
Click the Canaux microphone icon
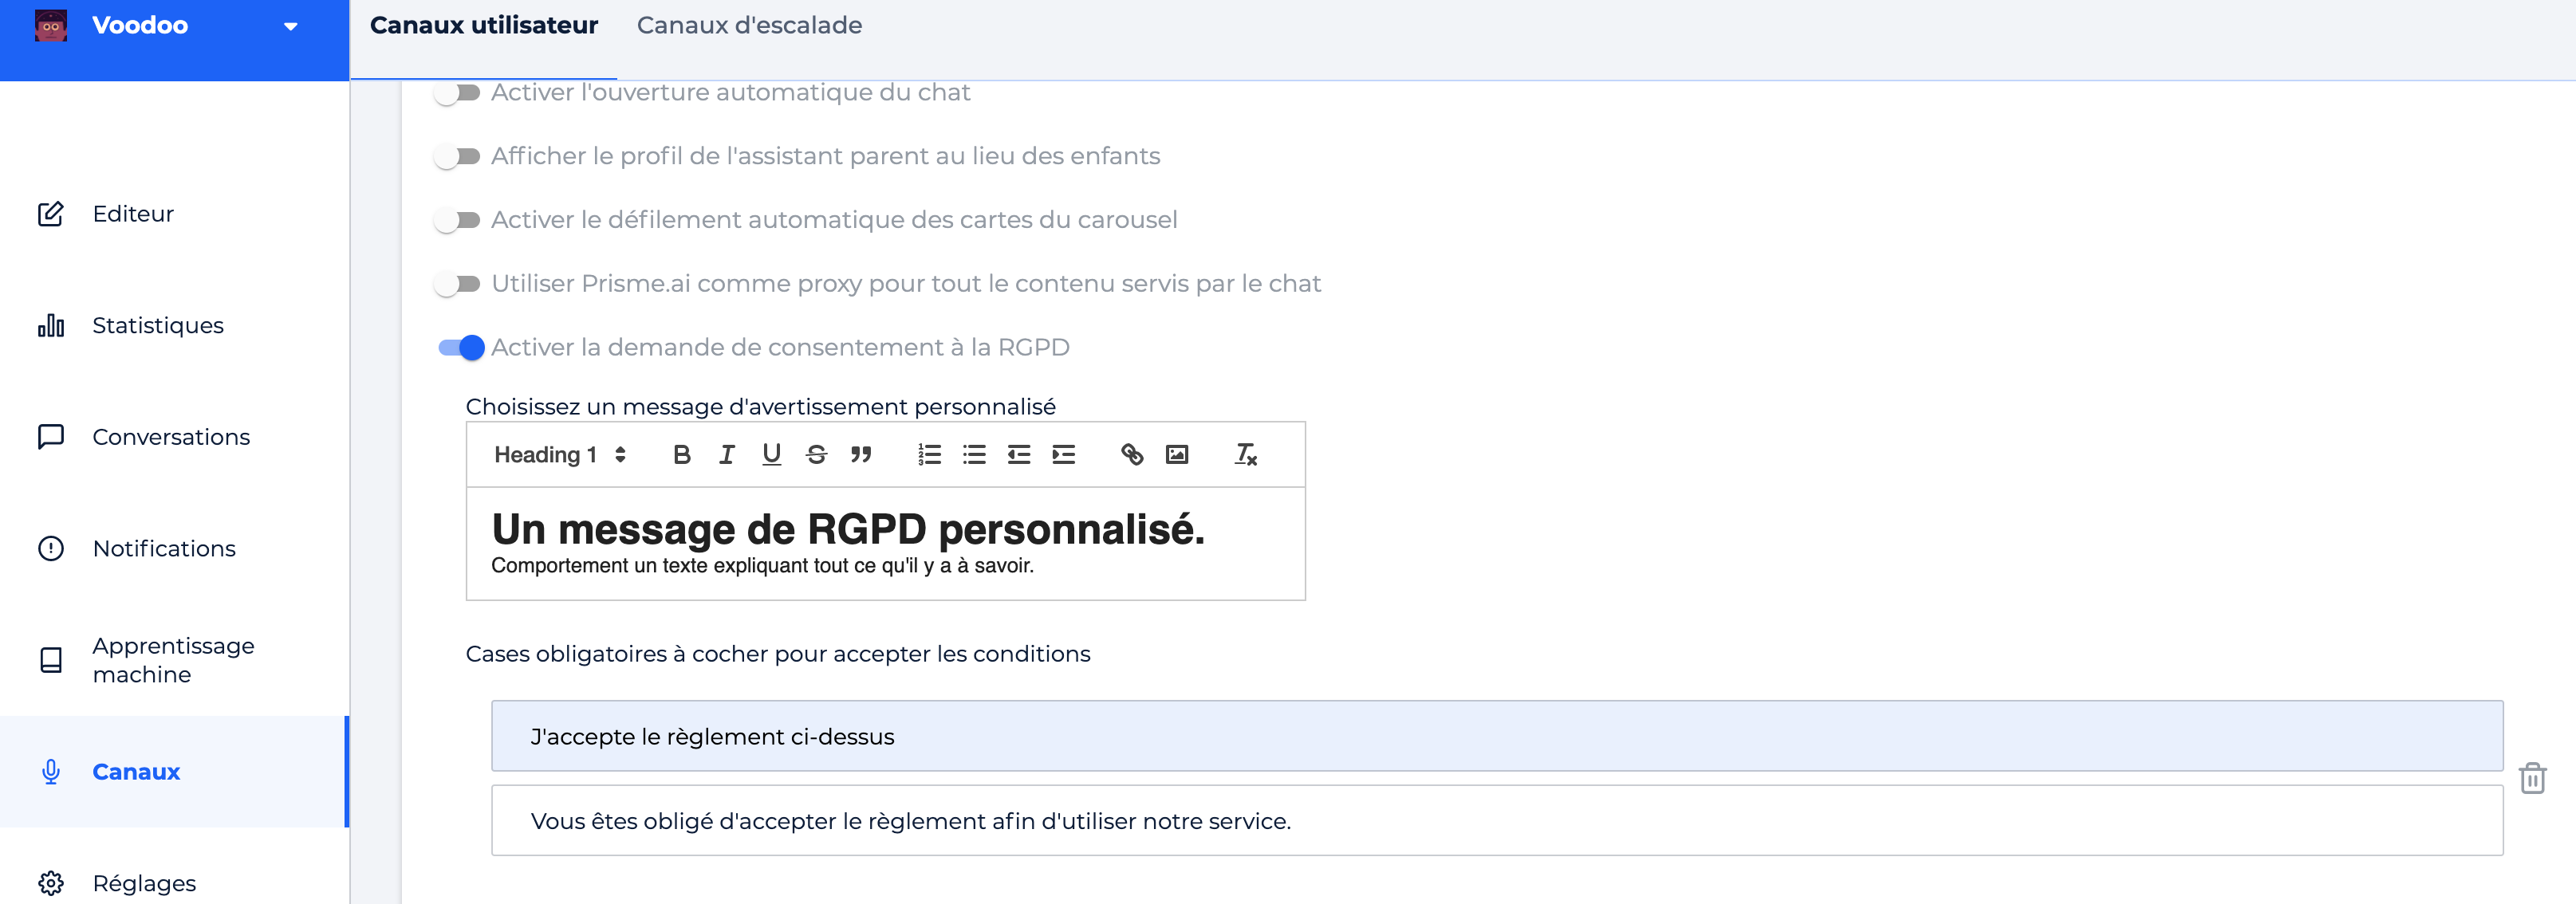click(51, 772)
